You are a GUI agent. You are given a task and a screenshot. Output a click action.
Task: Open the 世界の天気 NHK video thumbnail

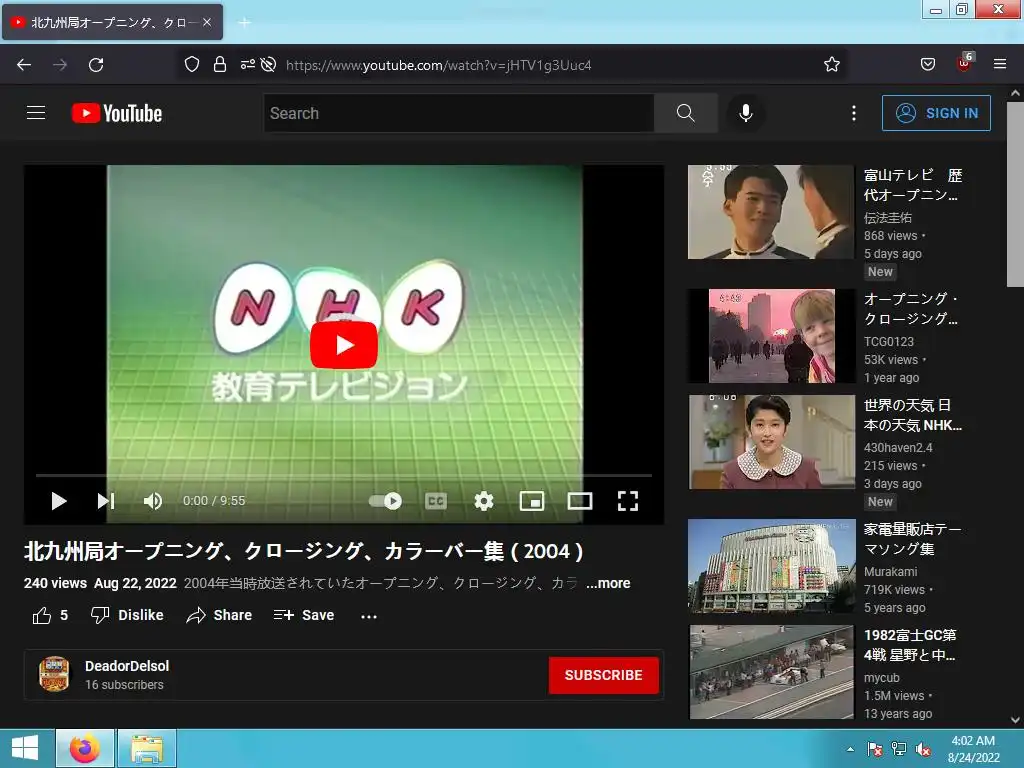771,441
